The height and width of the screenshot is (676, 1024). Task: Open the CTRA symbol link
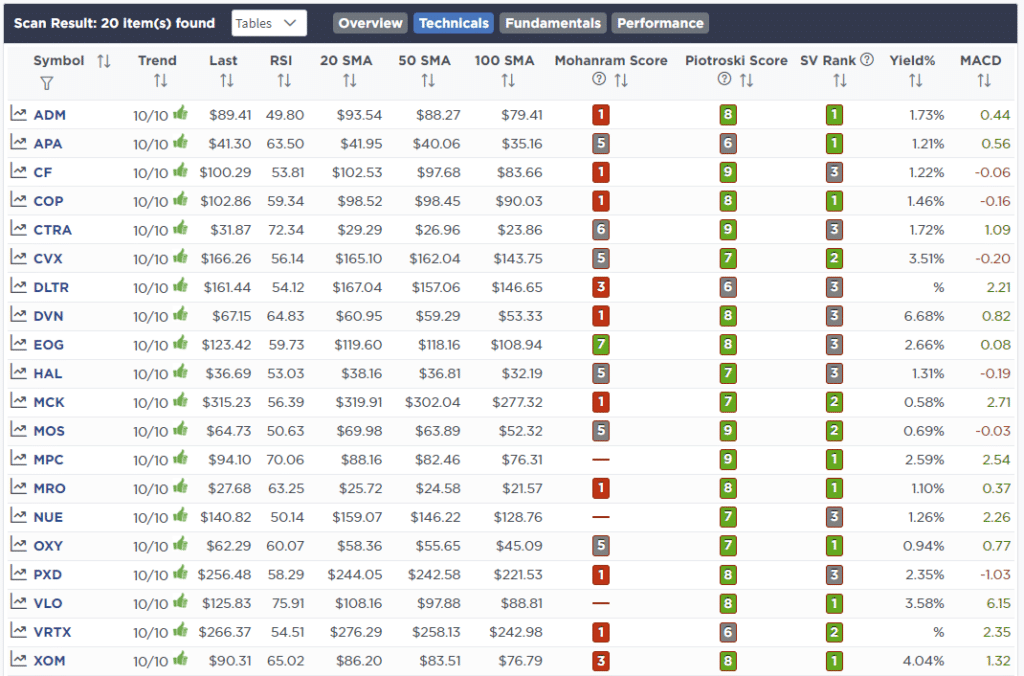[52, 230]
